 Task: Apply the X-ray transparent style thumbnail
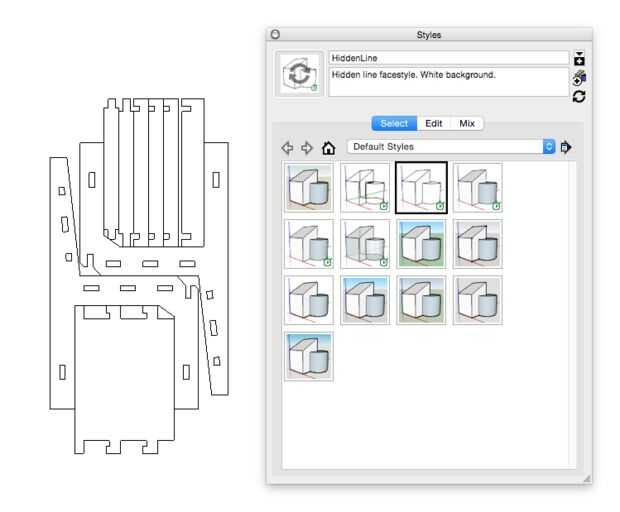(x=365, y=244)
